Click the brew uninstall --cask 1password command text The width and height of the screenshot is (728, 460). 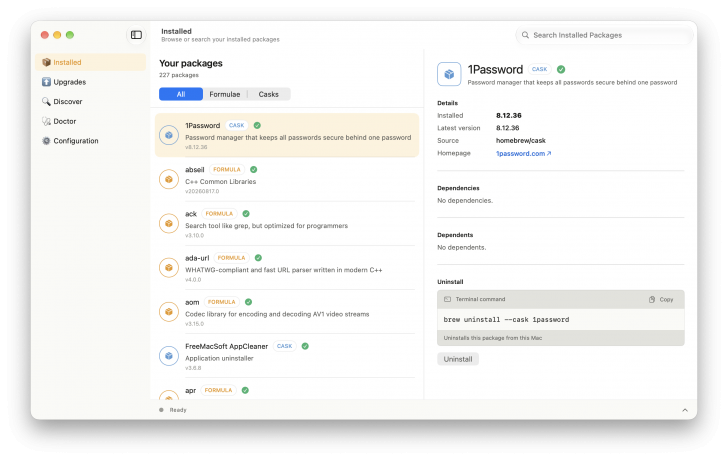point(506,319)
